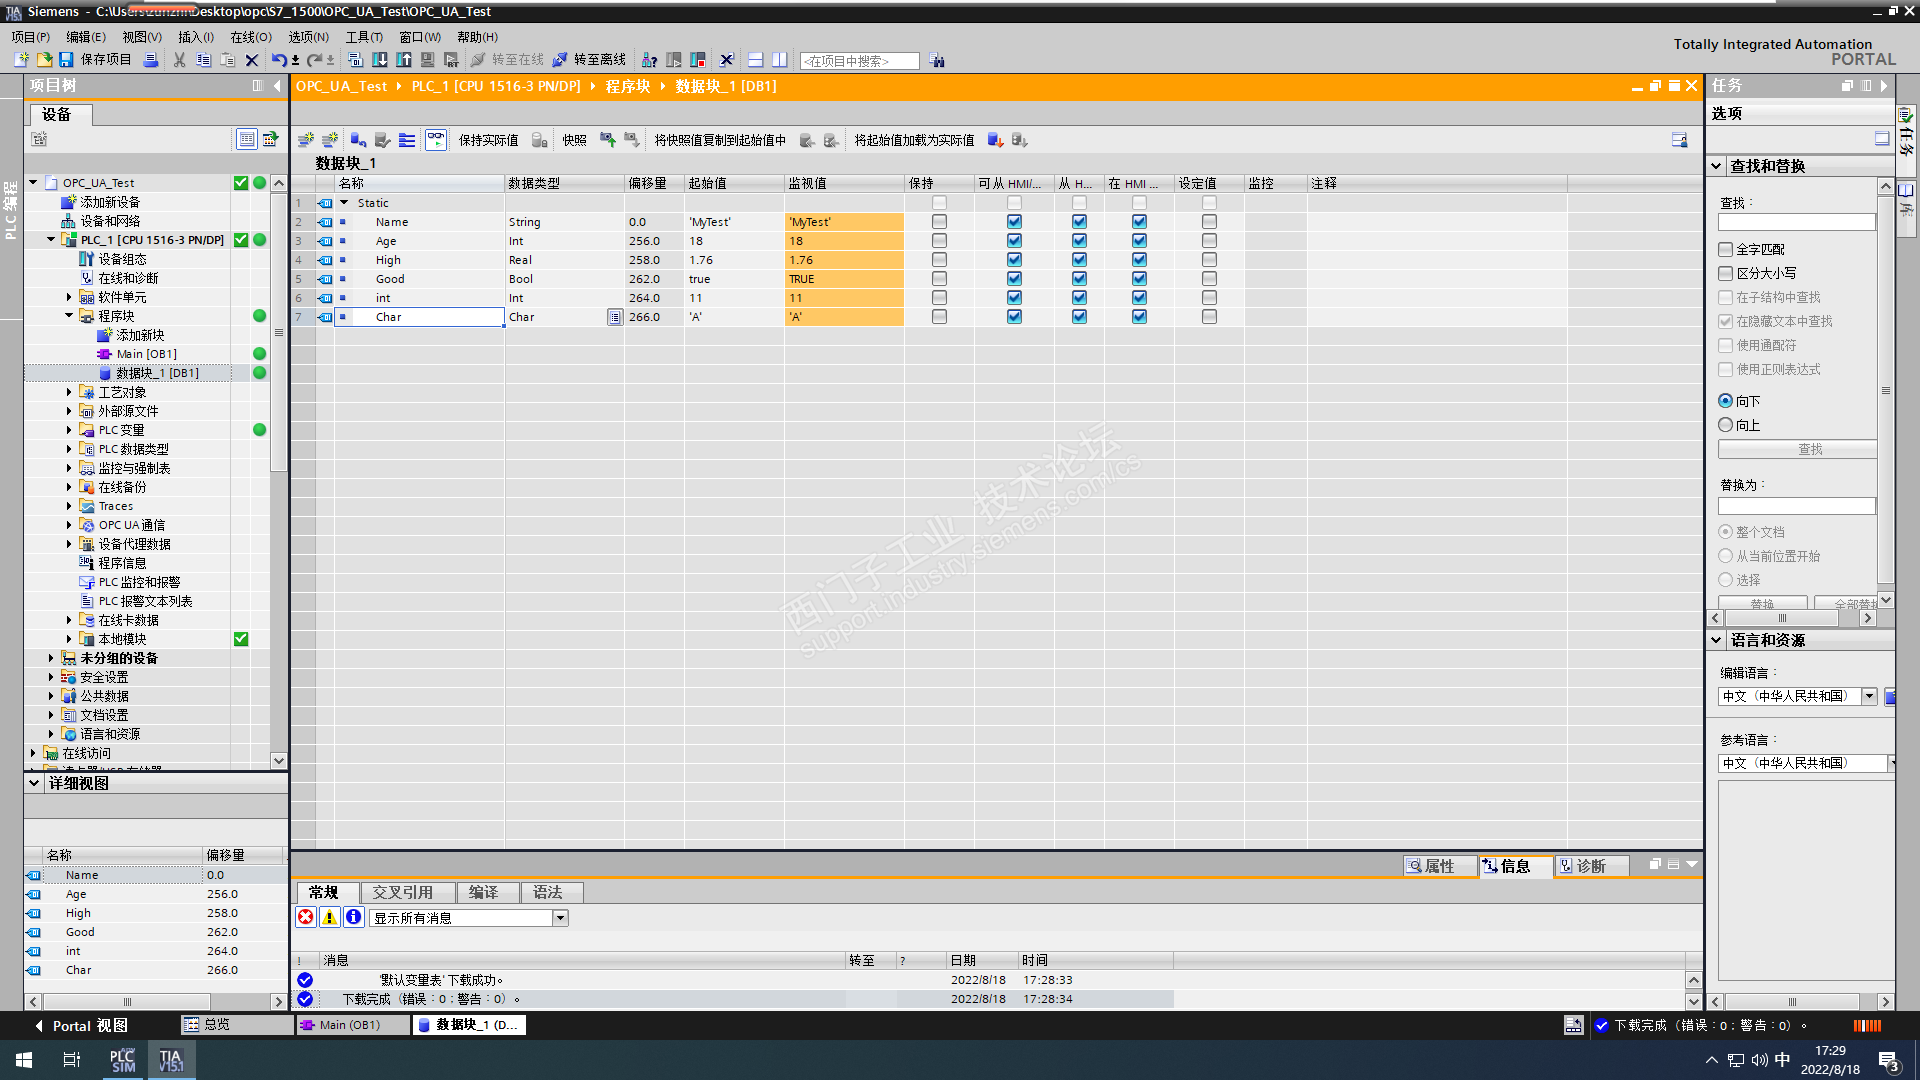The image size is (1920, 1080).
Task: Open the 显示所有消息 message filter dropdown
Action: click(x=560, y=918)
